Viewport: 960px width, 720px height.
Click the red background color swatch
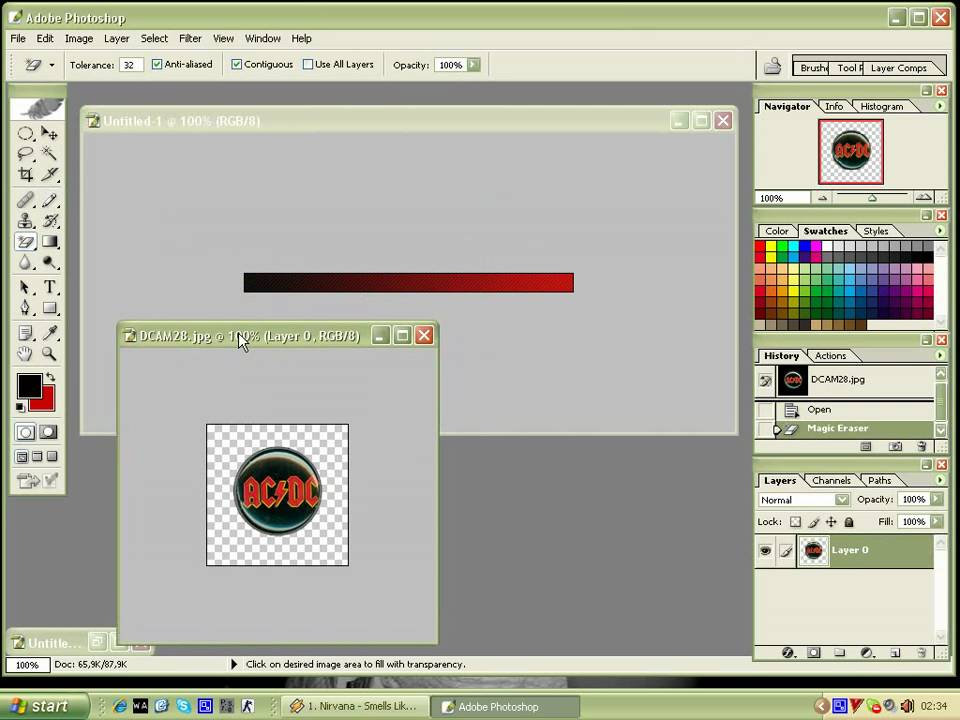pyautogui.click(x=45, y=401)
